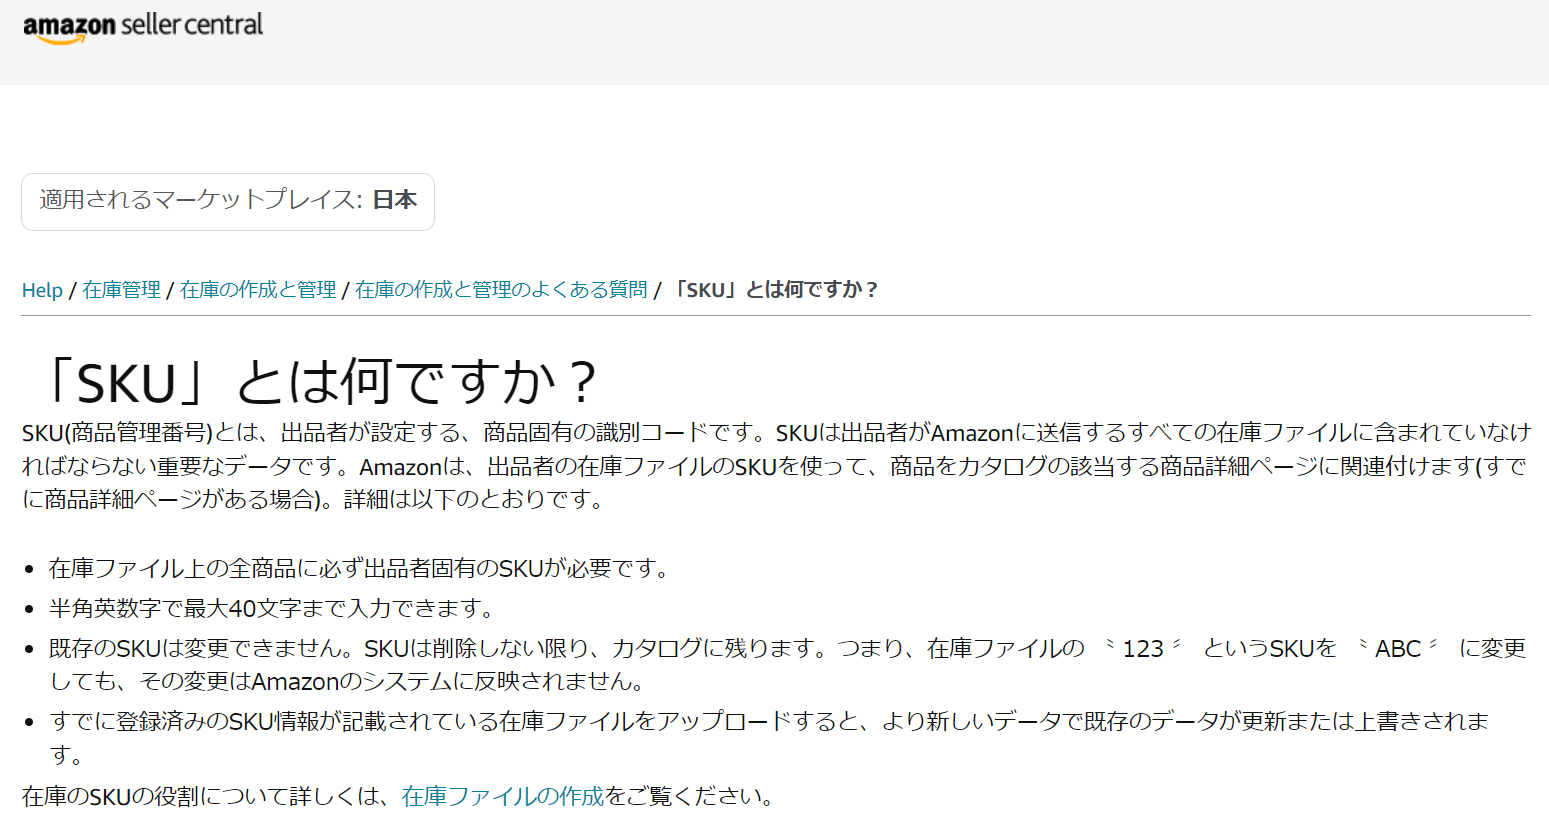Select the 適用されるマーケットプレイス: 日本 box
The image size is (1549, 828).
tap(228, 201)
